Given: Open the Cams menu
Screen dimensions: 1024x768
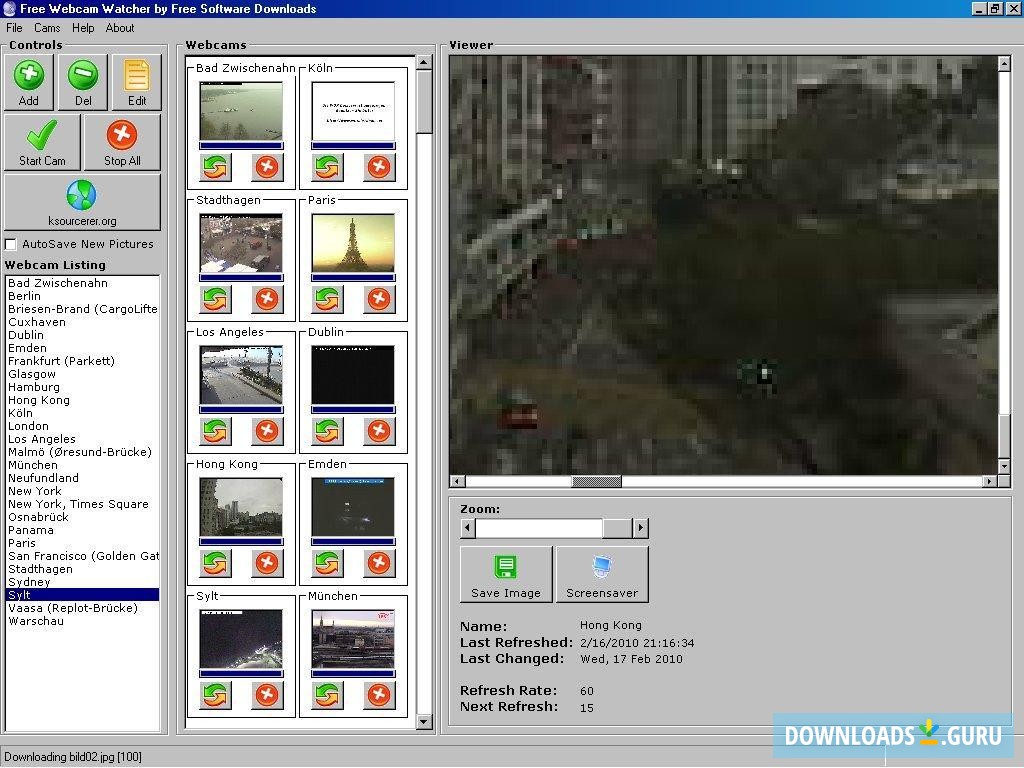Looking at the screenshot, I should pyautogui.click(x=47, y=28).
